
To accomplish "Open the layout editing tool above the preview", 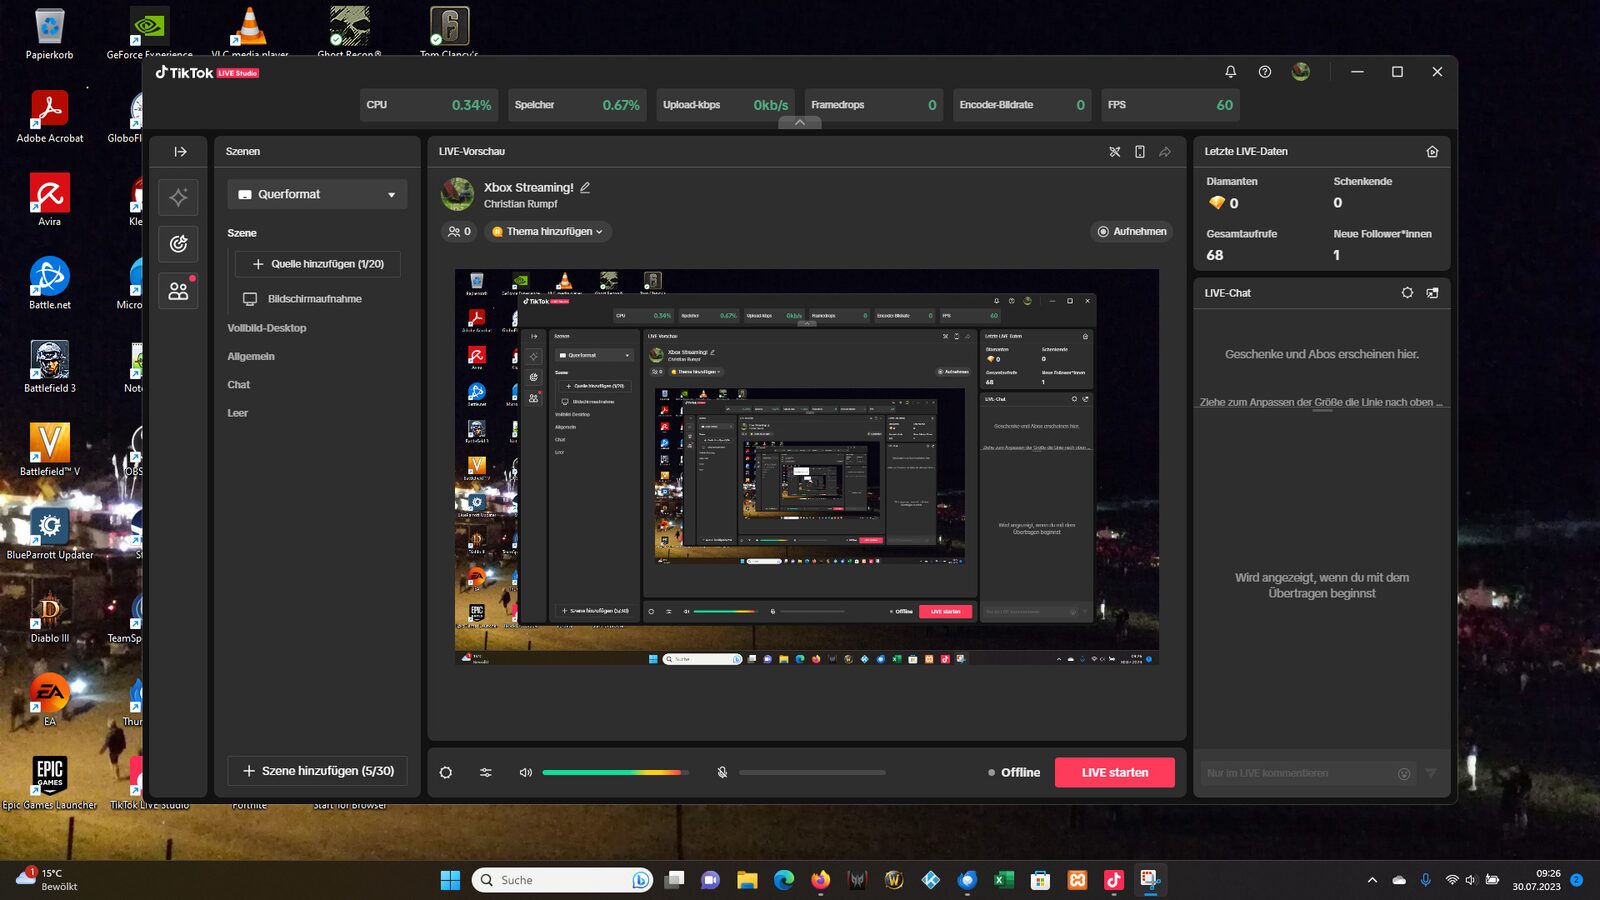I will (1114, 152).
